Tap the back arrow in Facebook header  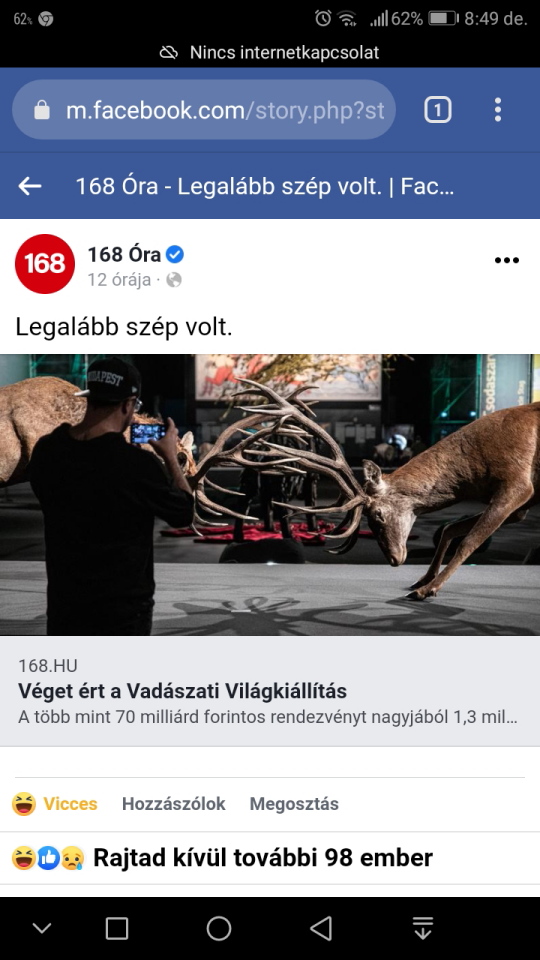coord(29,186)
